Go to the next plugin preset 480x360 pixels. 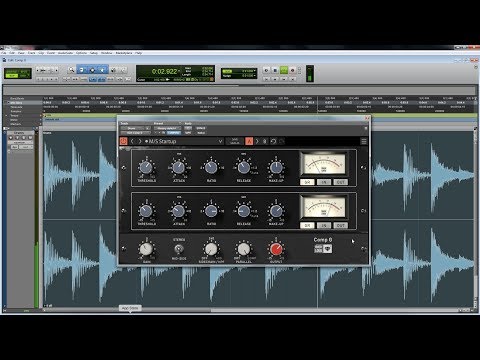click(140, 141)
